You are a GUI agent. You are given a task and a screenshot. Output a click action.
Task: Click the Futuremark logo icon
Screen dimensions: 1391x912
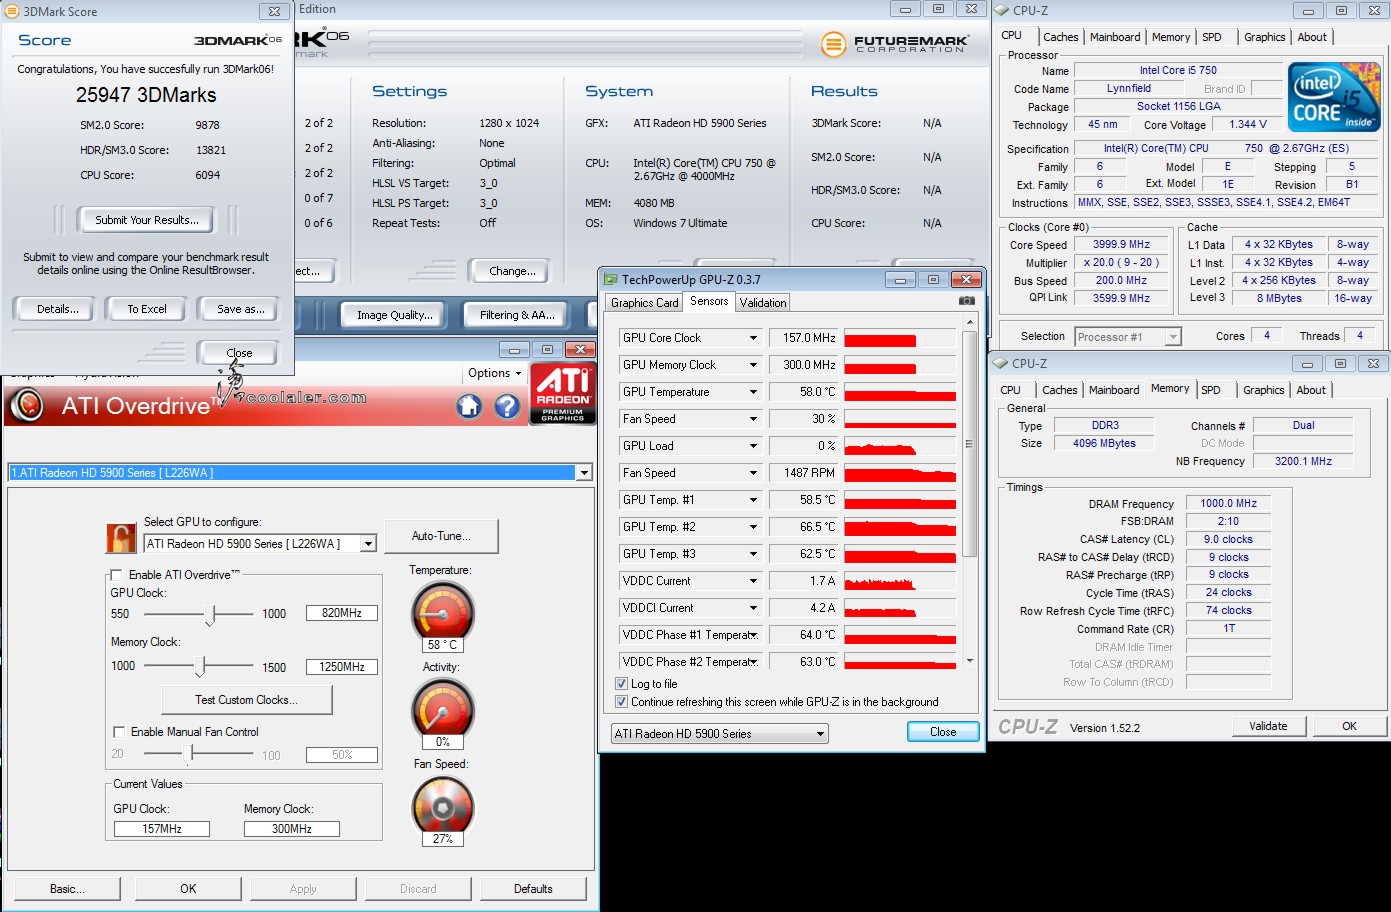pyautogui.click(x=833, y=44)
